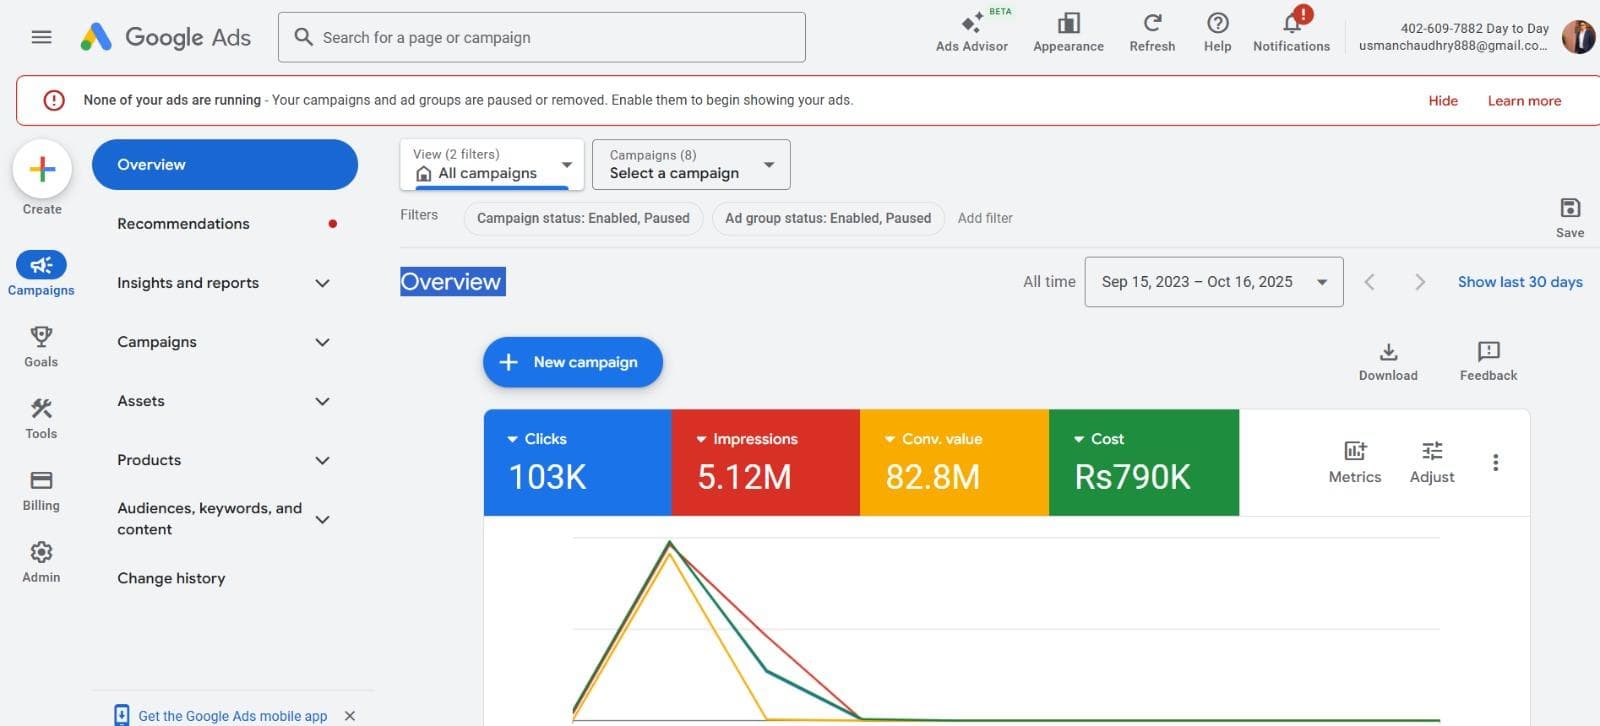Viewport: 1600px width, 726px height.
Task: Click New campaign button
Action: coord(573,362)
